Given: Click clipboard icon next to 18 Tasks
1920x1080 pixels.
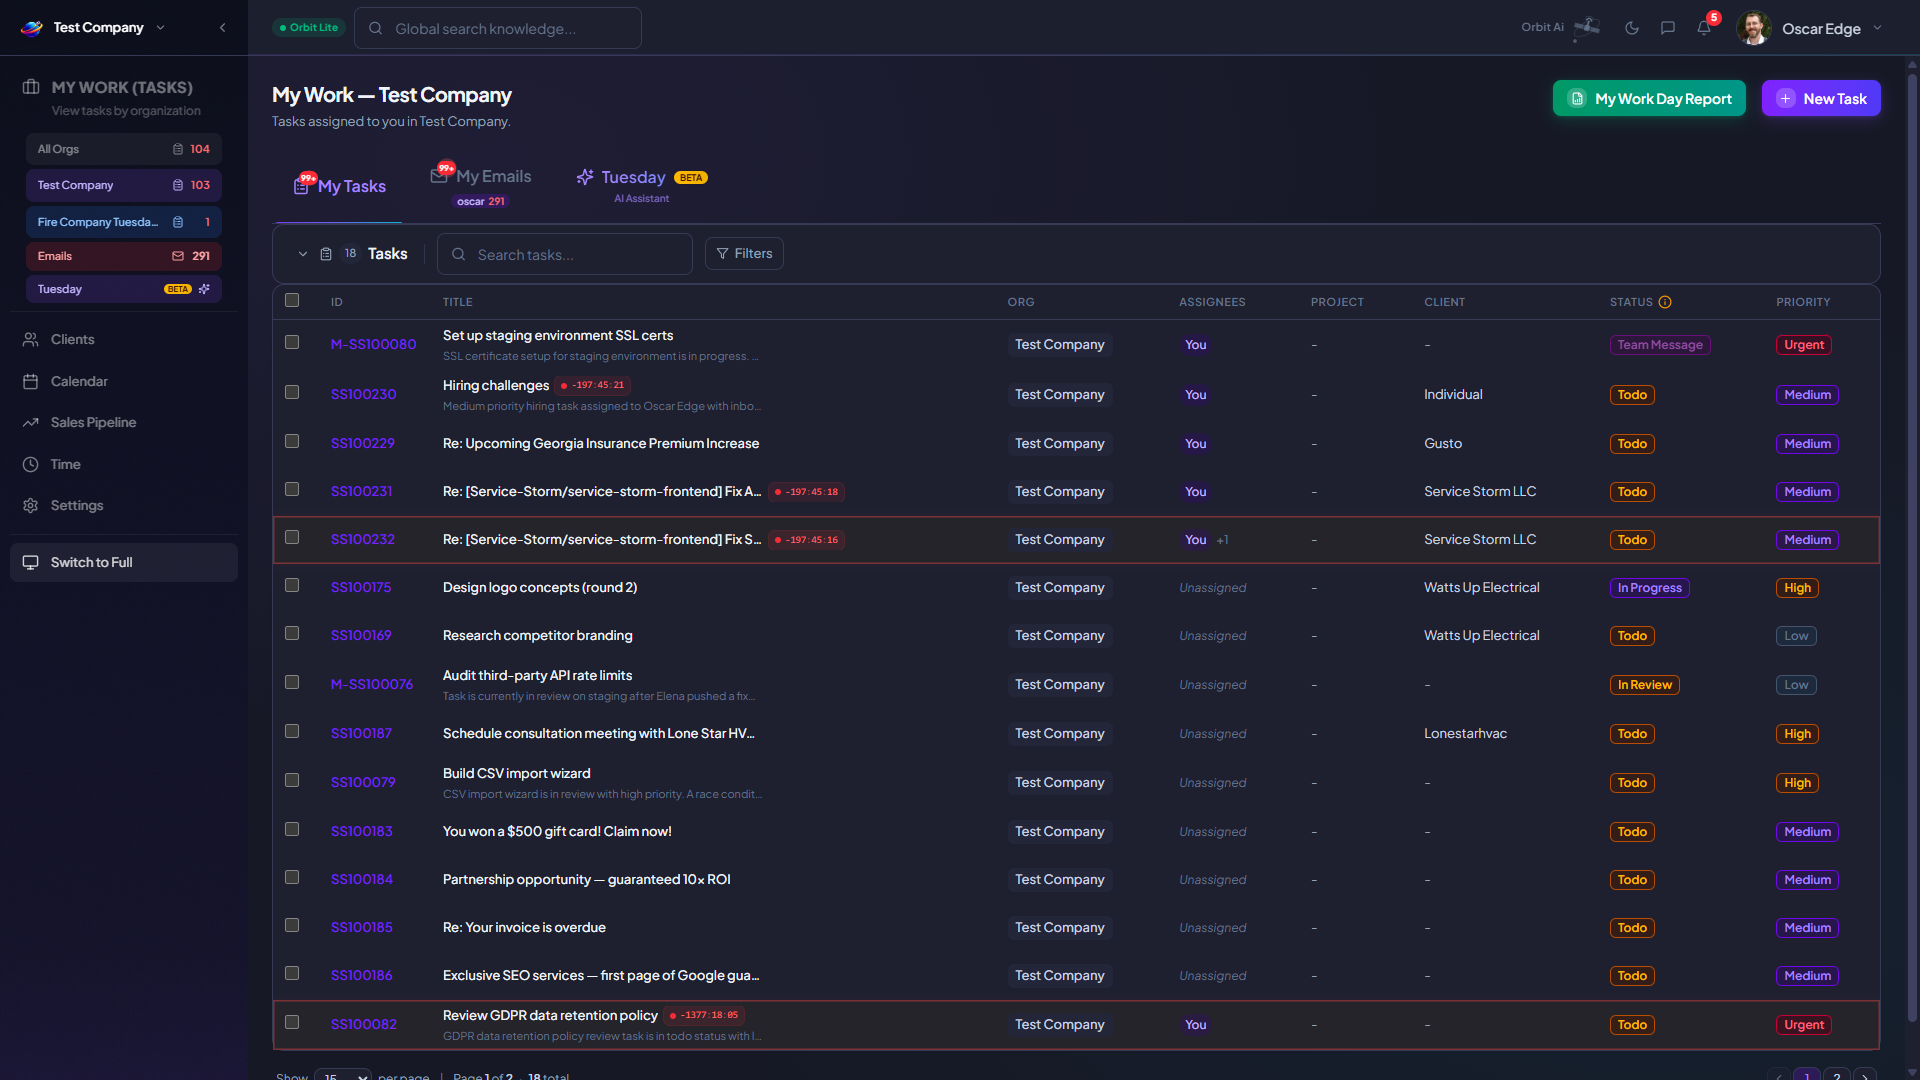Looking at the screenshot, I should [x=326, y=254].
